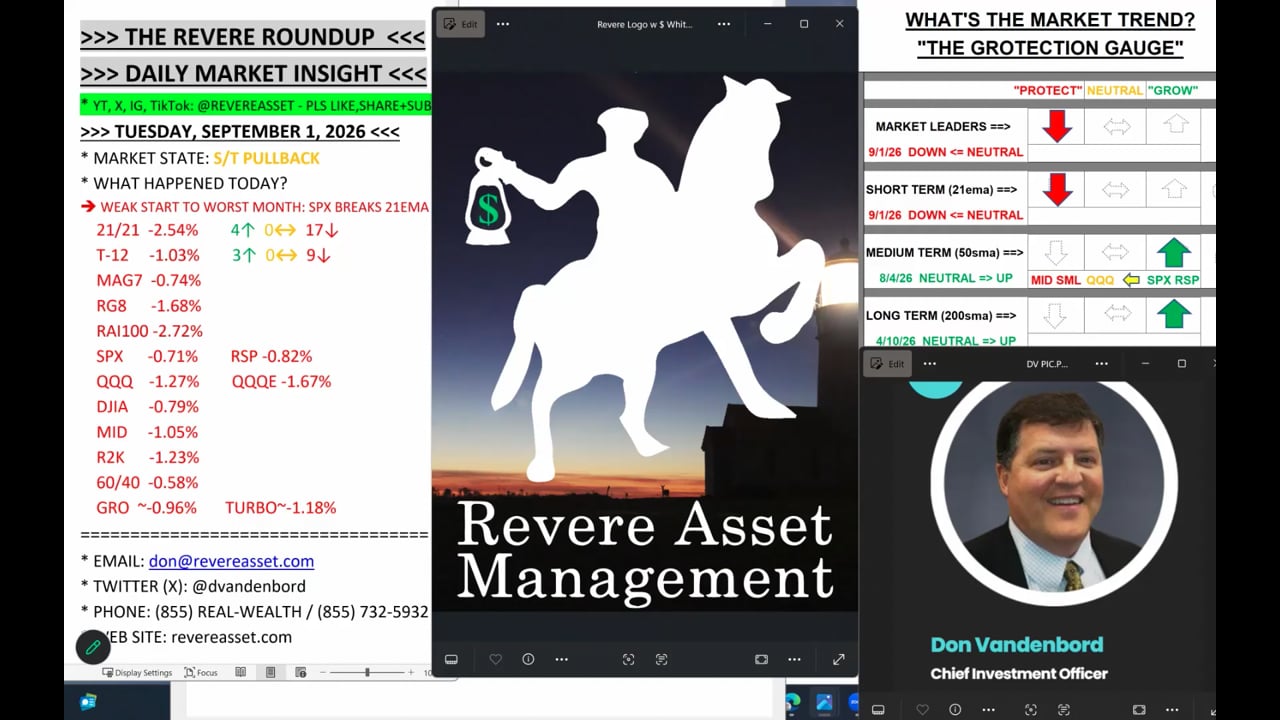Open the Photos app from the taskbar
The image size is (1280, 720).
(x=824, y=703)
